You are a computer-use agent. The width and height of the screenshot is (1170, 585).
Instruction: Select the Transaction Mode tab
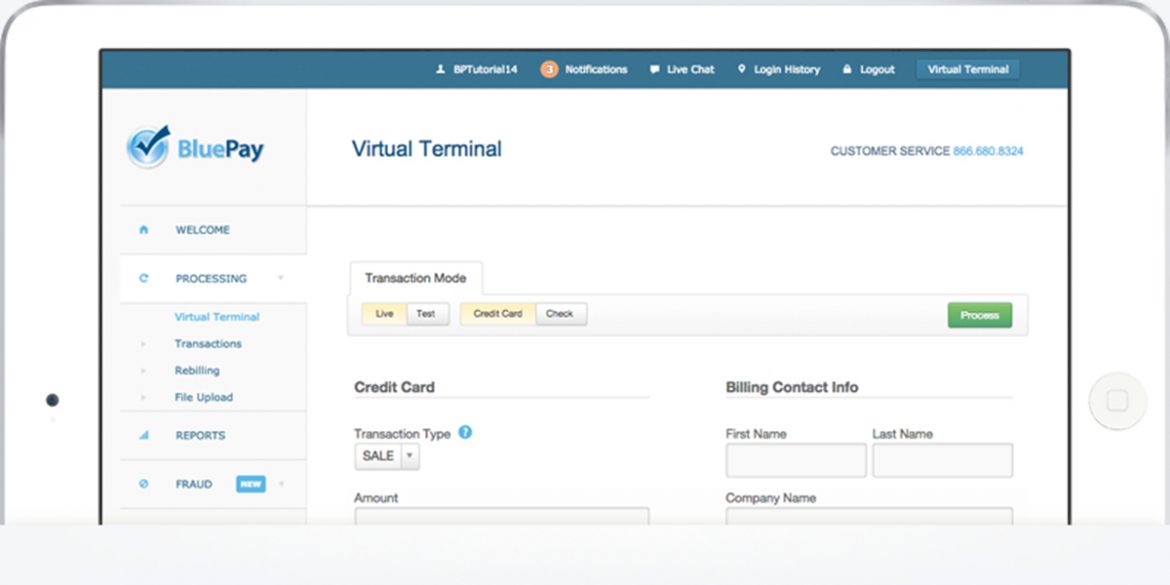click(415, 278)
